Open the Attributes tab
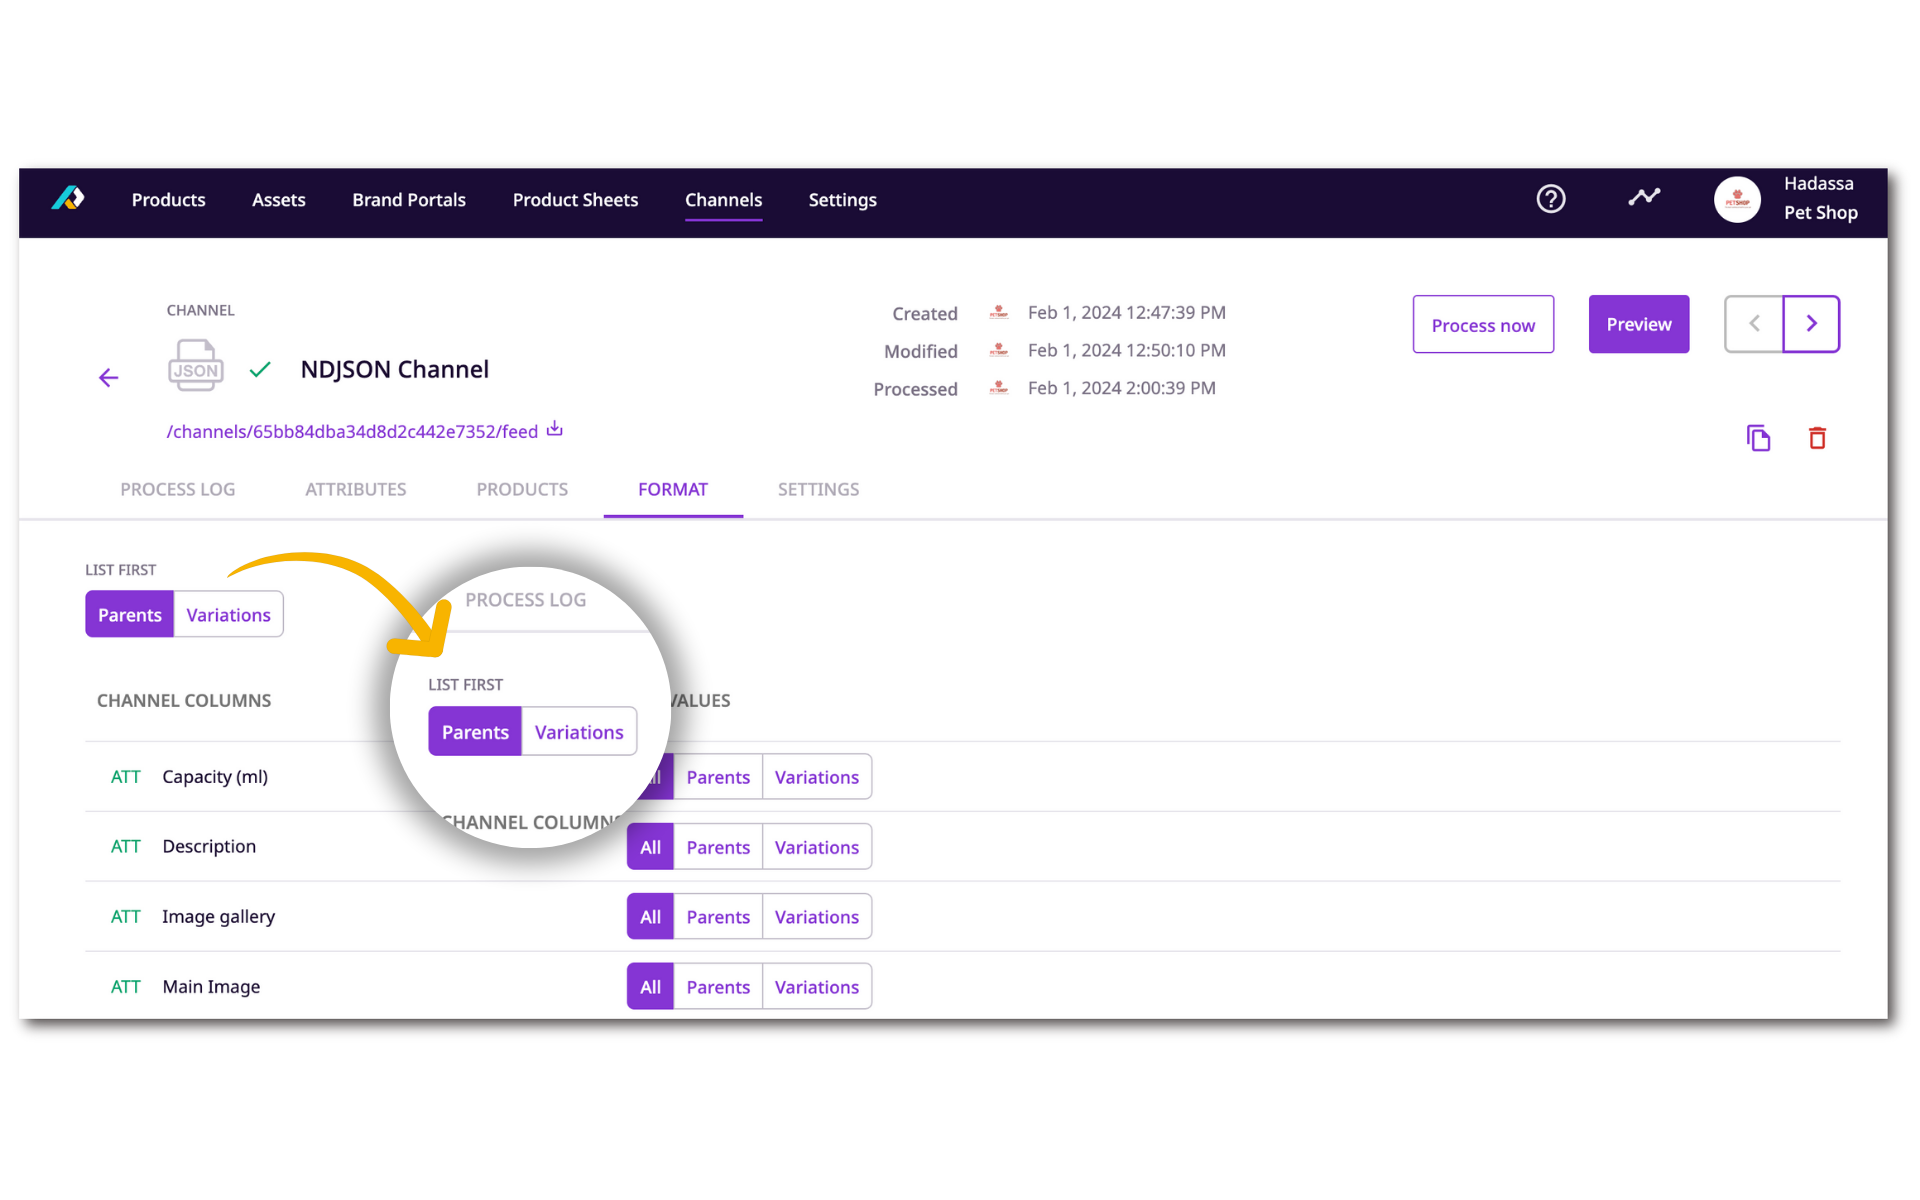 356,489
